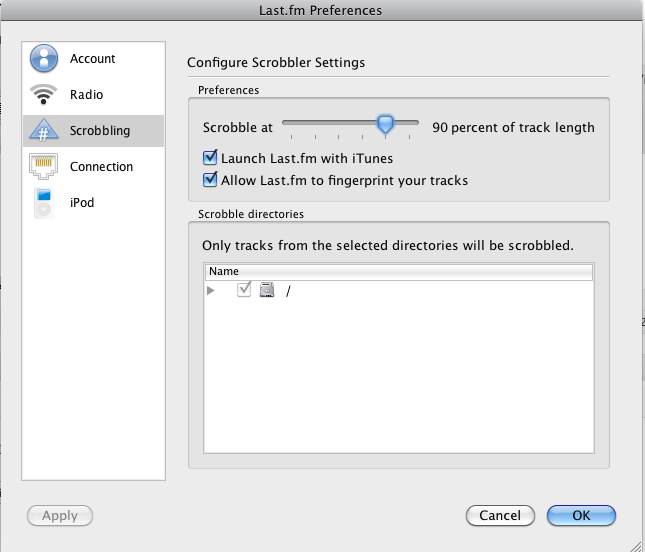Screen dimensions: 645x552
Task: Expand the root directory tree arrow
Action: [x=211, y=290]
